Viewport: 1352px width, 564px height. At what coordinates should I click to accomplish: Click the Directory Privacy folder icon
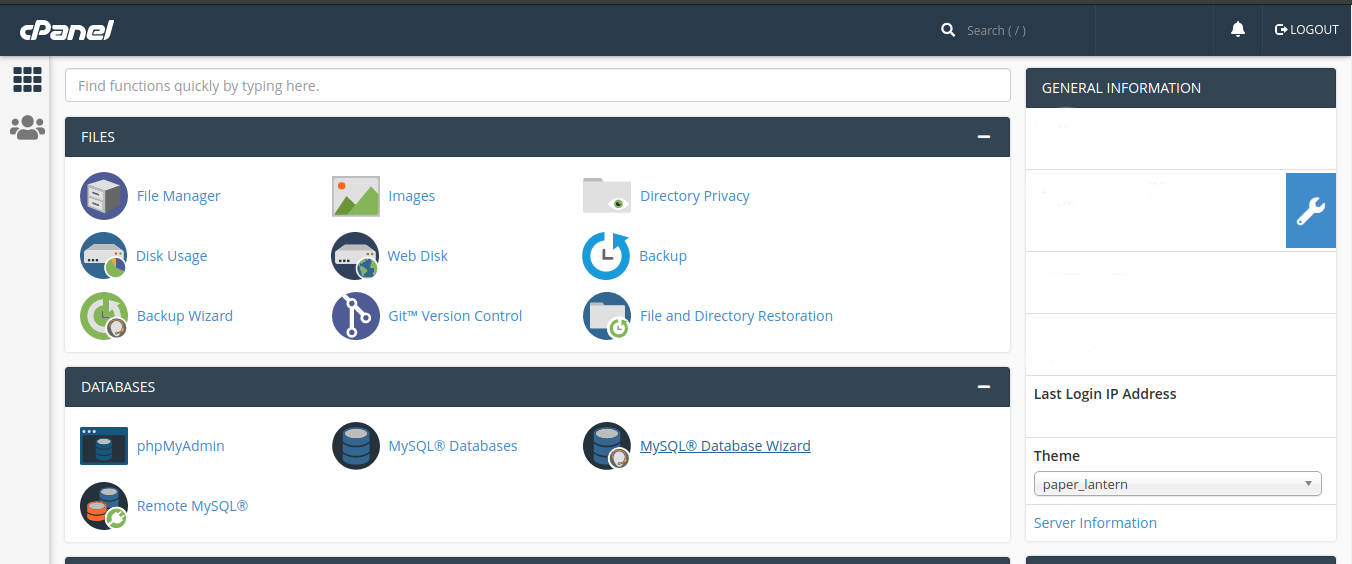607,196
